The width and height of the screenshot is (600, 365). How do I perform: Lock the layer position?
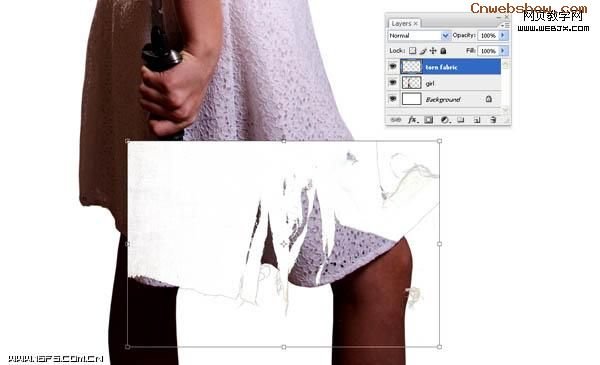click(433, 51)
